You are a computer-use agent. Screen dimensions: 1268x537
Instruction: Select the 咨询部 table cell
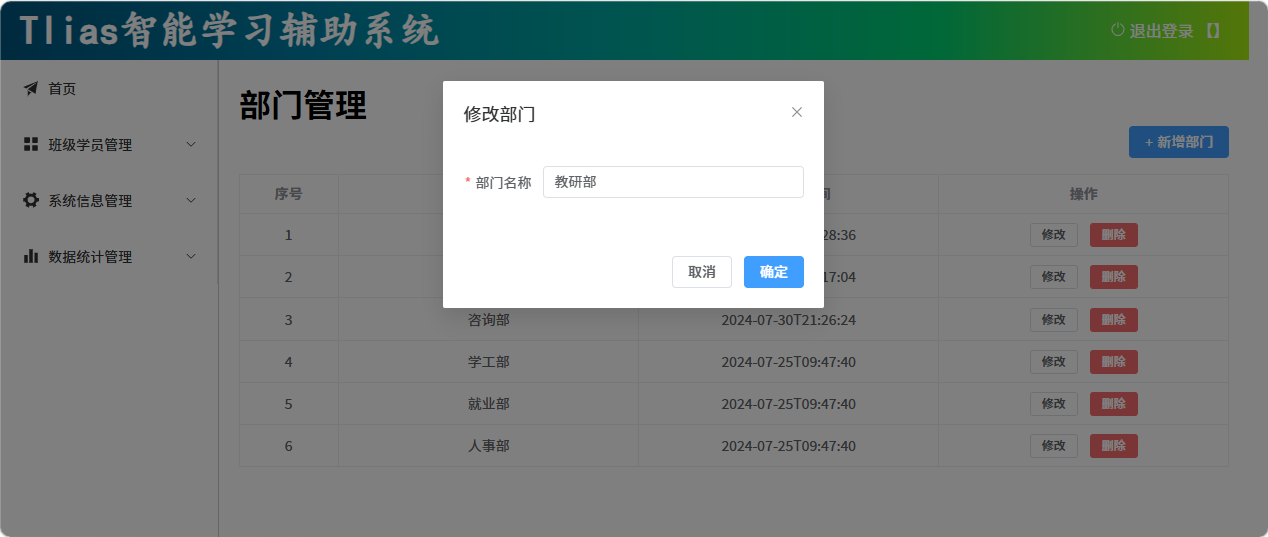pyautogui.click(x=489, y=320)
